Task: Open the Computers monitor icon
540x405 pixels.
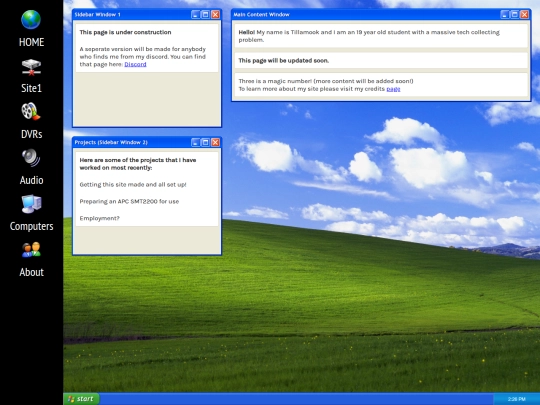Action: (x=31, y=204)
